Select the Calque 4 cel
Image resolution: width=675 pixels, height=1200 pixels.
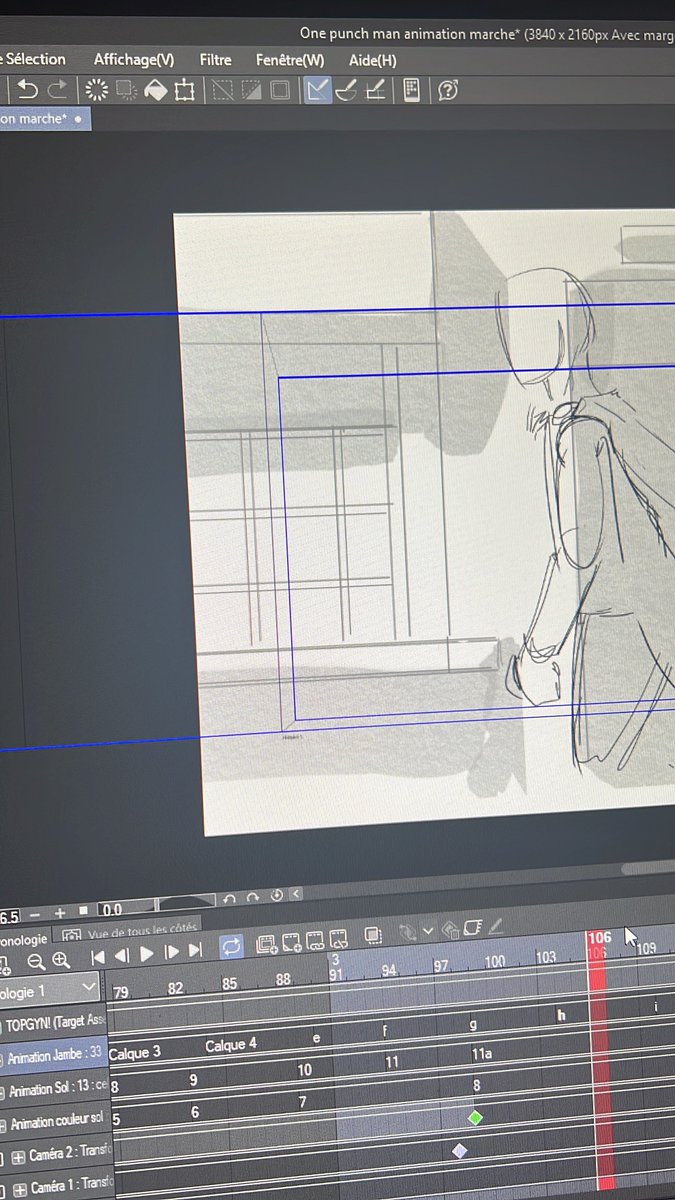pyautogui.click(x=231, y=1045)
